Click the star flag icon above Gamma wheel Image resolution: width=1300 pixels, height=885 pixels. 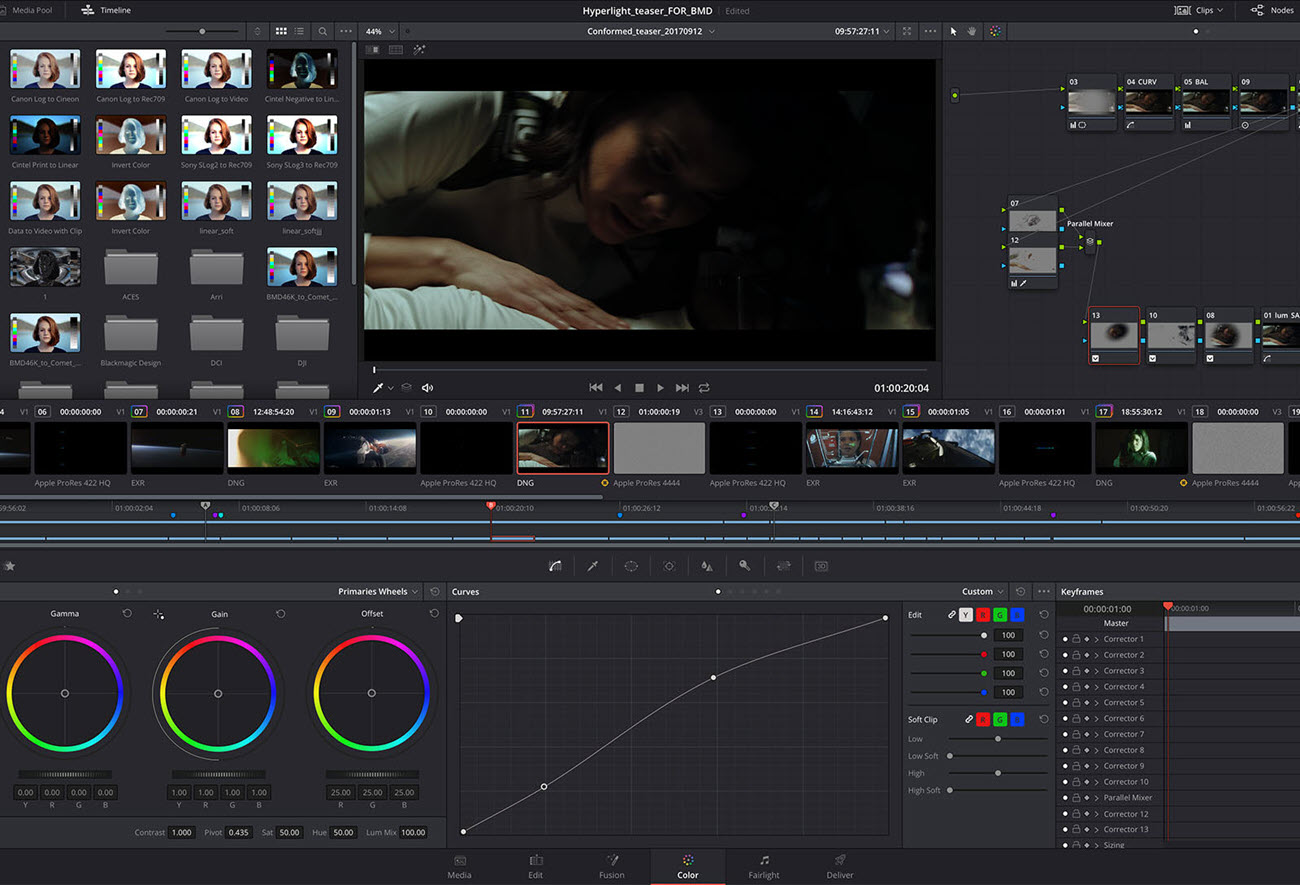tap(10, 566)
